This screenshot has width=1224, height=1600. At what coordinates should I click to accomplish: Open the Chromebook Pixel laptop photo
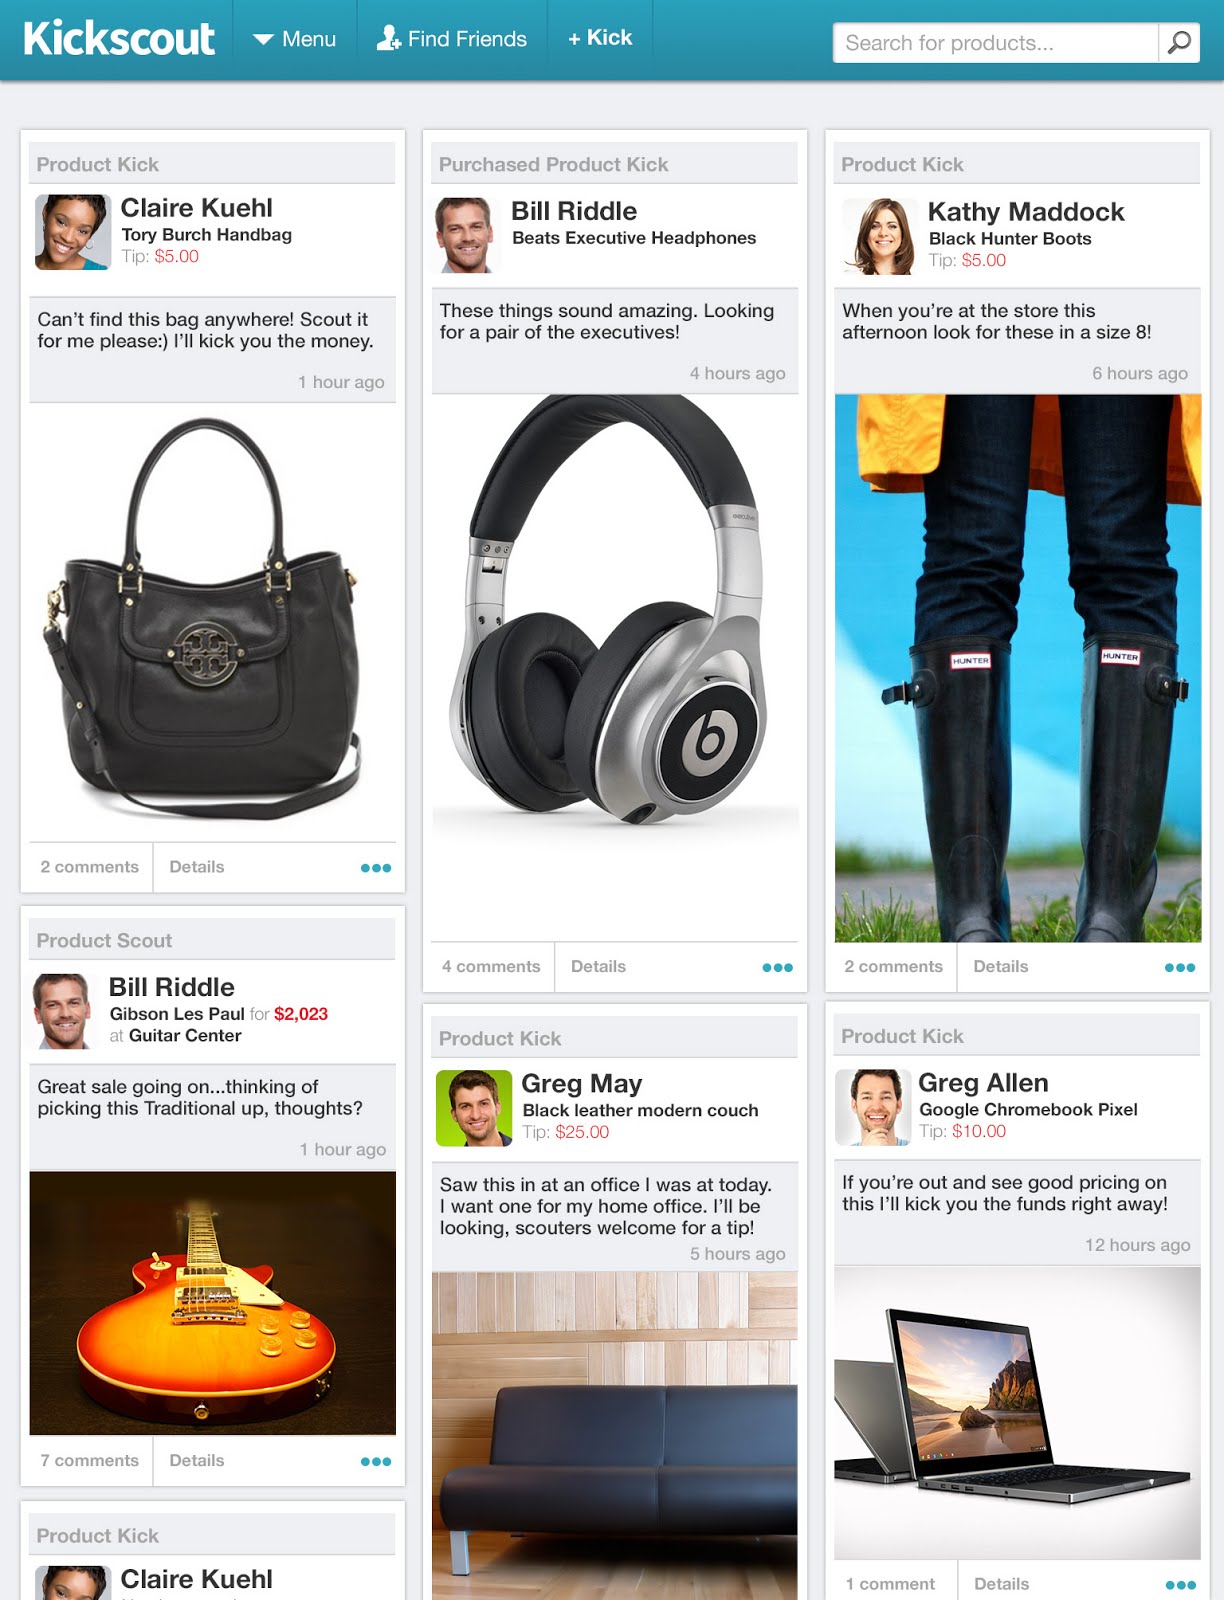pyautogui.click(x=1018, y=1413)
